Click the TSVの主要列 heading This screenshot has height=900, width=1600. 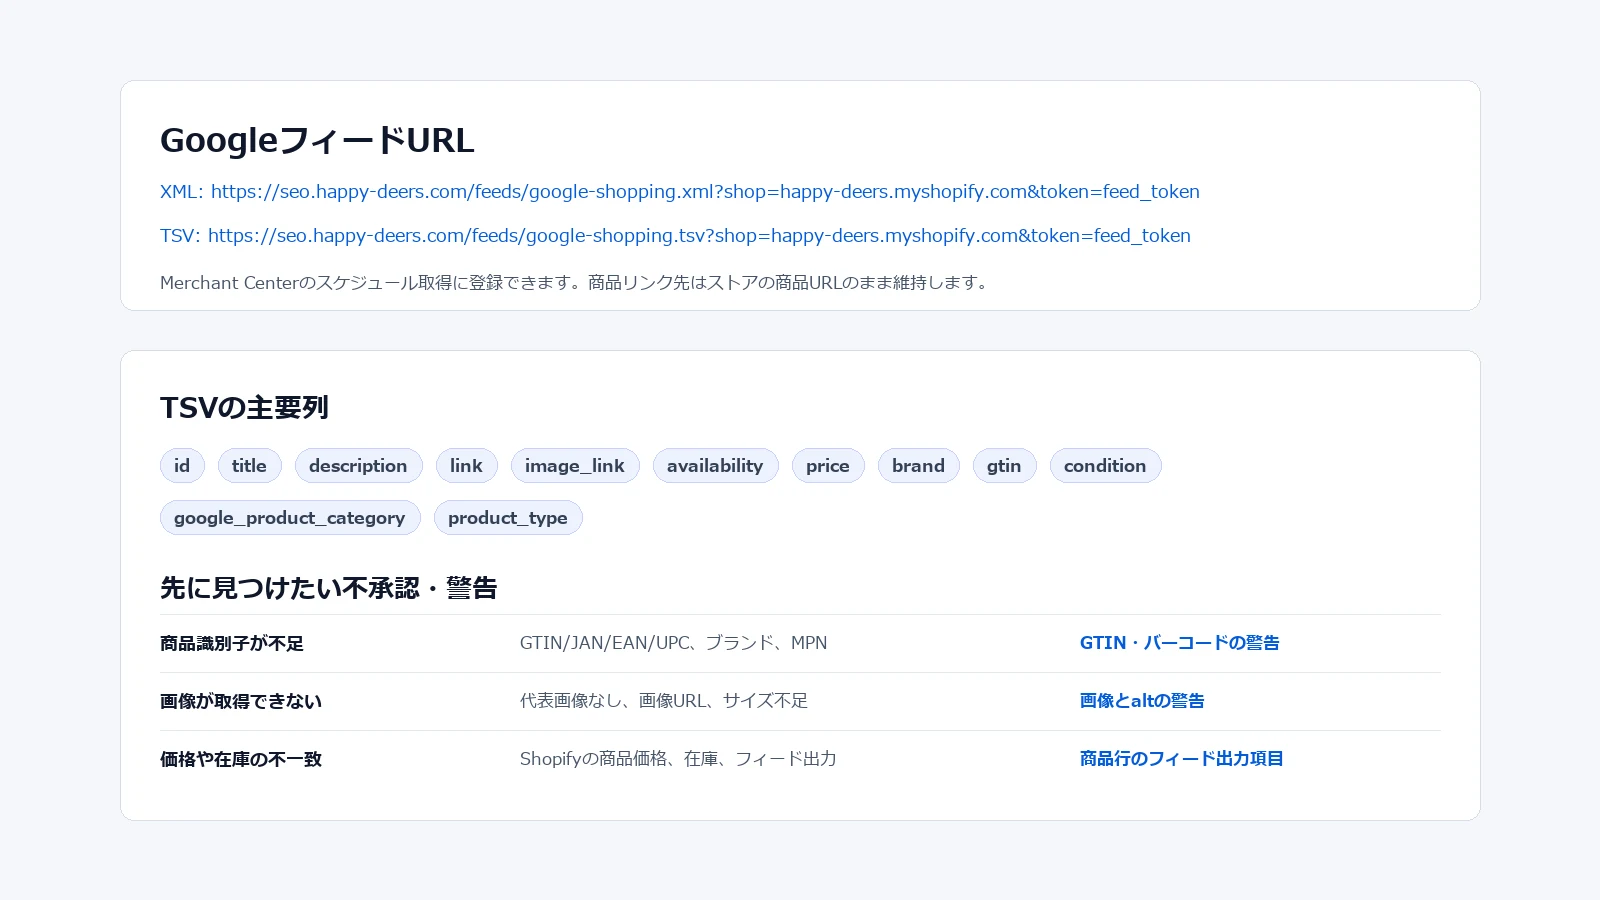pyautogui.click(x=244, y=408)
